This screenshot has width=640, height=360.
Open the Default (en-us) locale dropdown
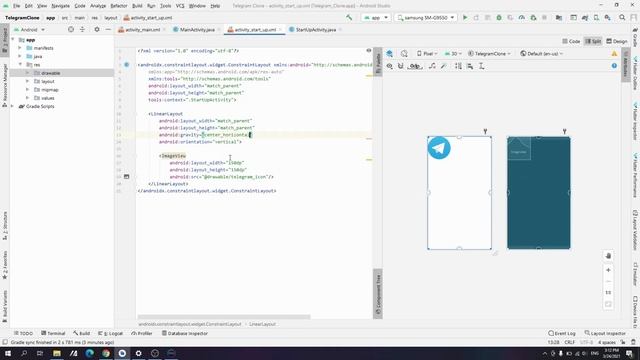[542, 53]
